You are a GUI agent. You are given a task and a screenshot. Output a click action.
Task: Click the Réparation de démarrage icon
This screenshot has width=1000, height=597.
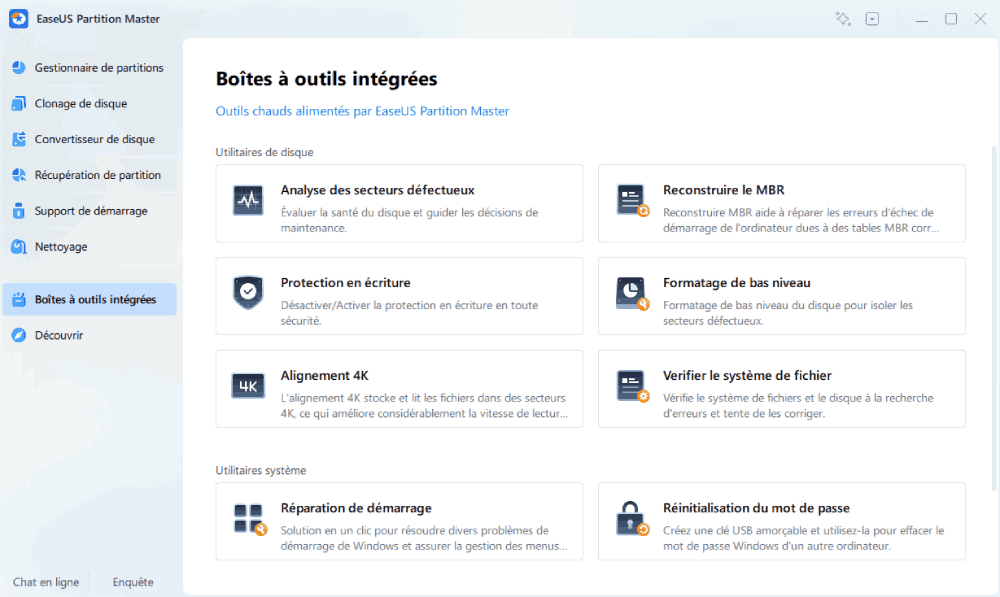(249, 519)
